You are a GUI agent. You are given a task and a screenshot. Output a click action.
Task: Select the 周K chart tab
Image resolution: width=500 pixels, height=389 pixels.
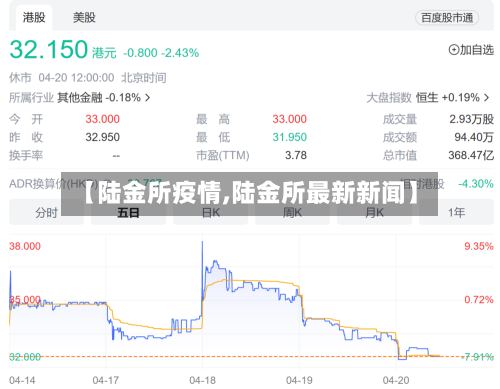point(292,212)
